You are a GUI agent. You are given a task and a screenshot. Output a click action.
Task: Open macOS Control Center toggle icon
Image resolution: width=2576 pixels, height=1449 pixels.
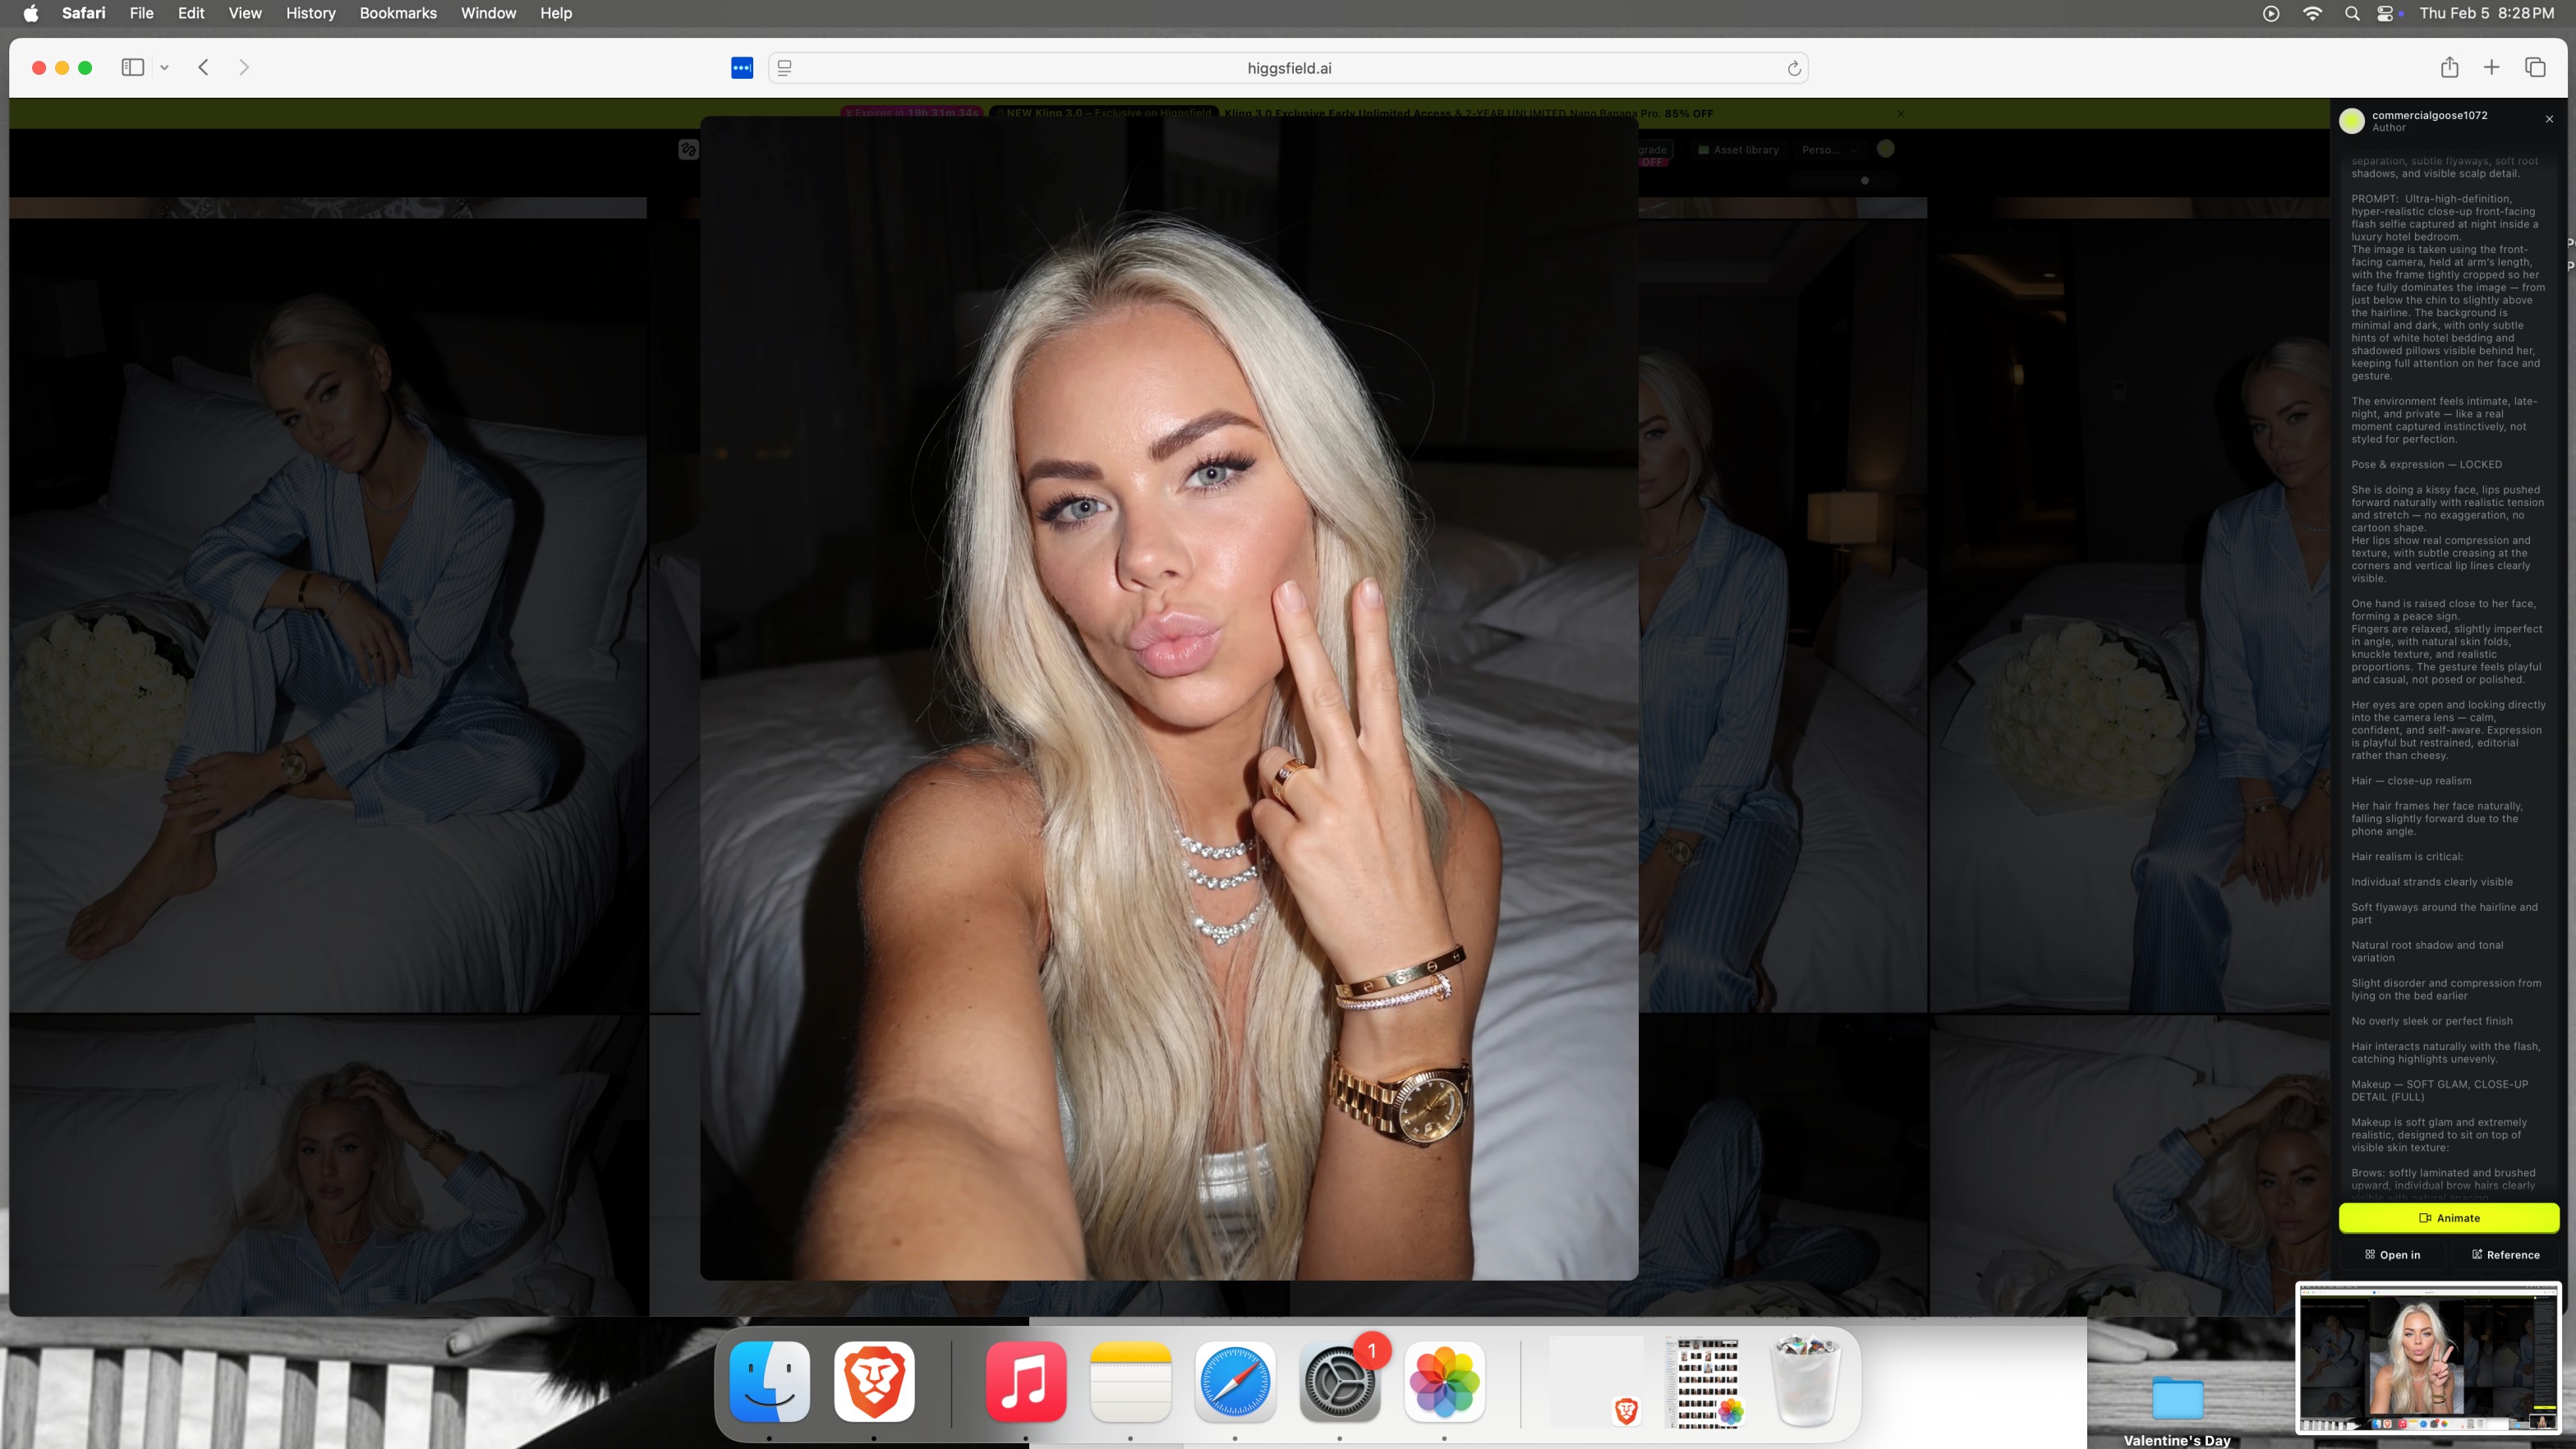(x=2386, y=13)
